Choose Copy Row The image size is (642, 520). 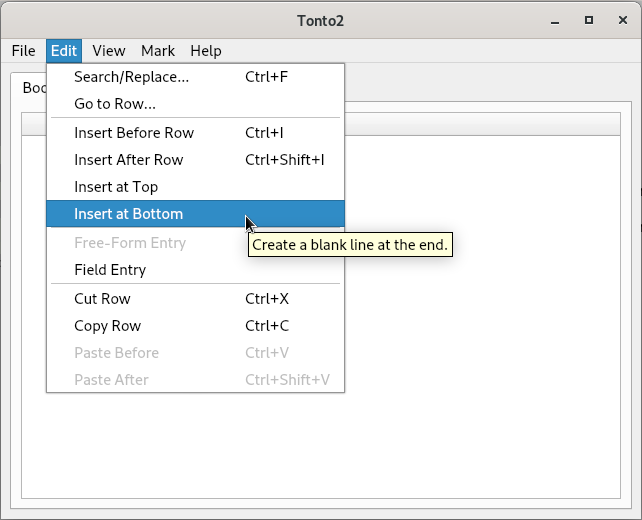(107, 326)
